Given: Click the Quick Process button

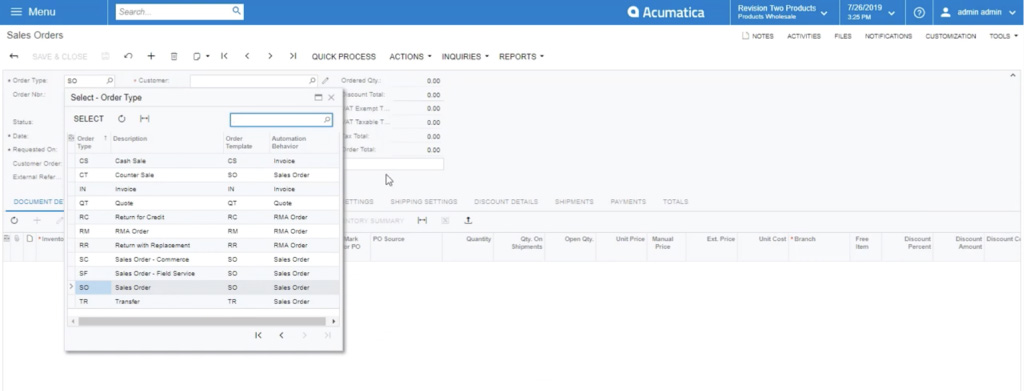Looking at the screenshot, I should (x=344, y=57).
